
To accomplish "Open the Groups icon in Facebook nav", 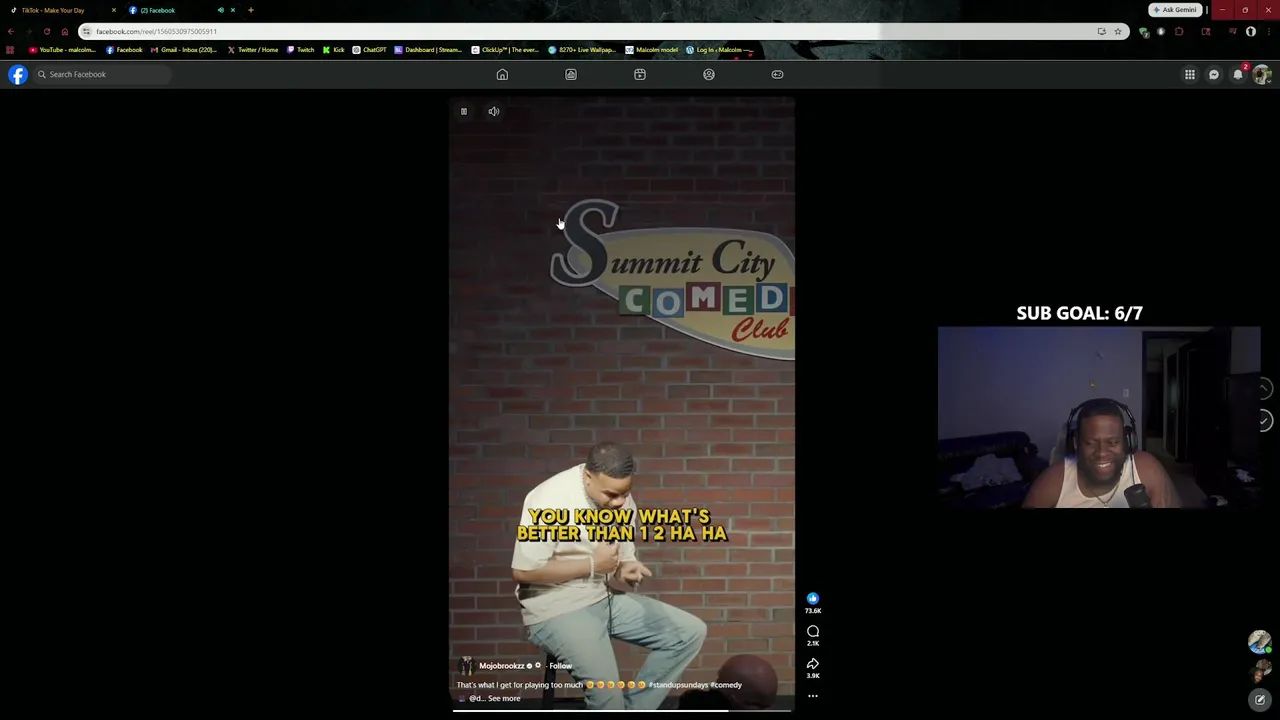I will [709, 74].
